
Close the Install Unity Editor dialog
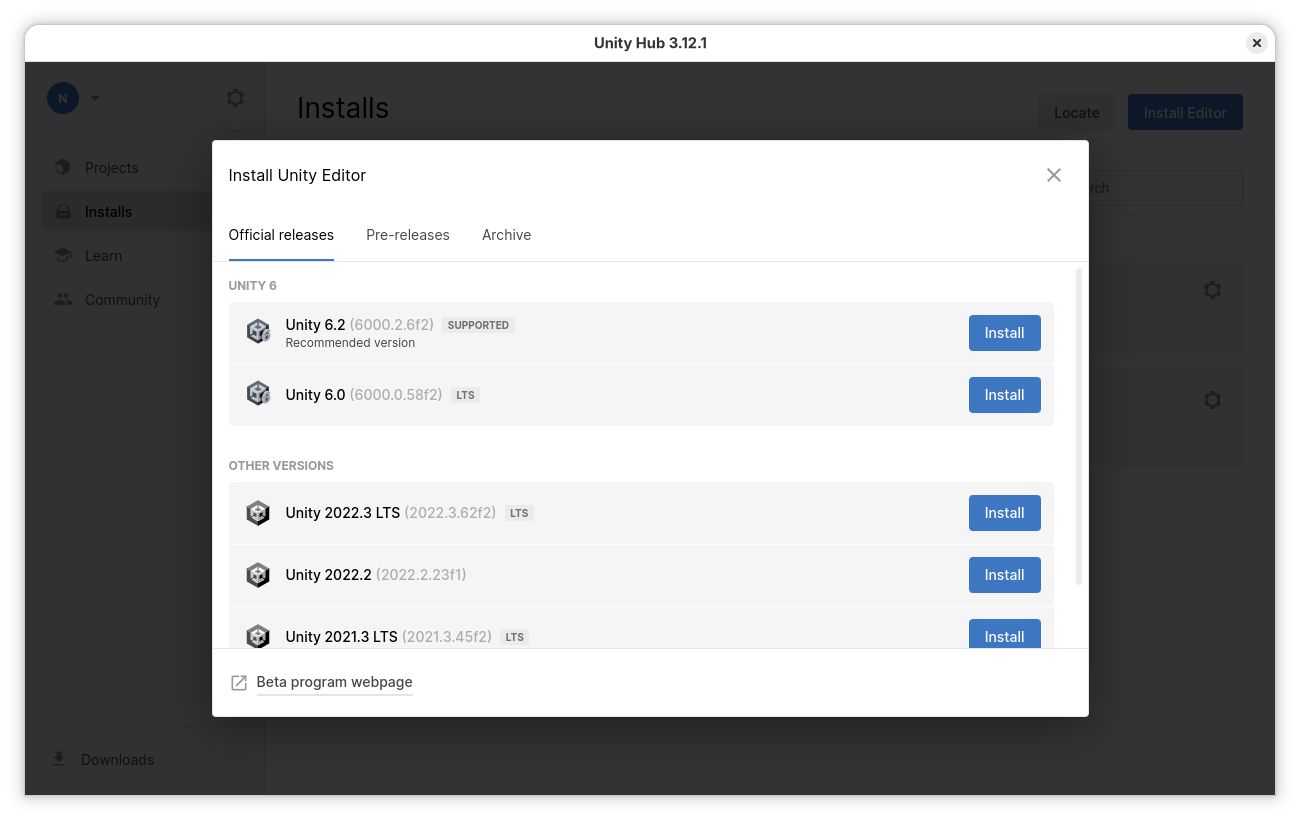click(x=1053, y=175)
